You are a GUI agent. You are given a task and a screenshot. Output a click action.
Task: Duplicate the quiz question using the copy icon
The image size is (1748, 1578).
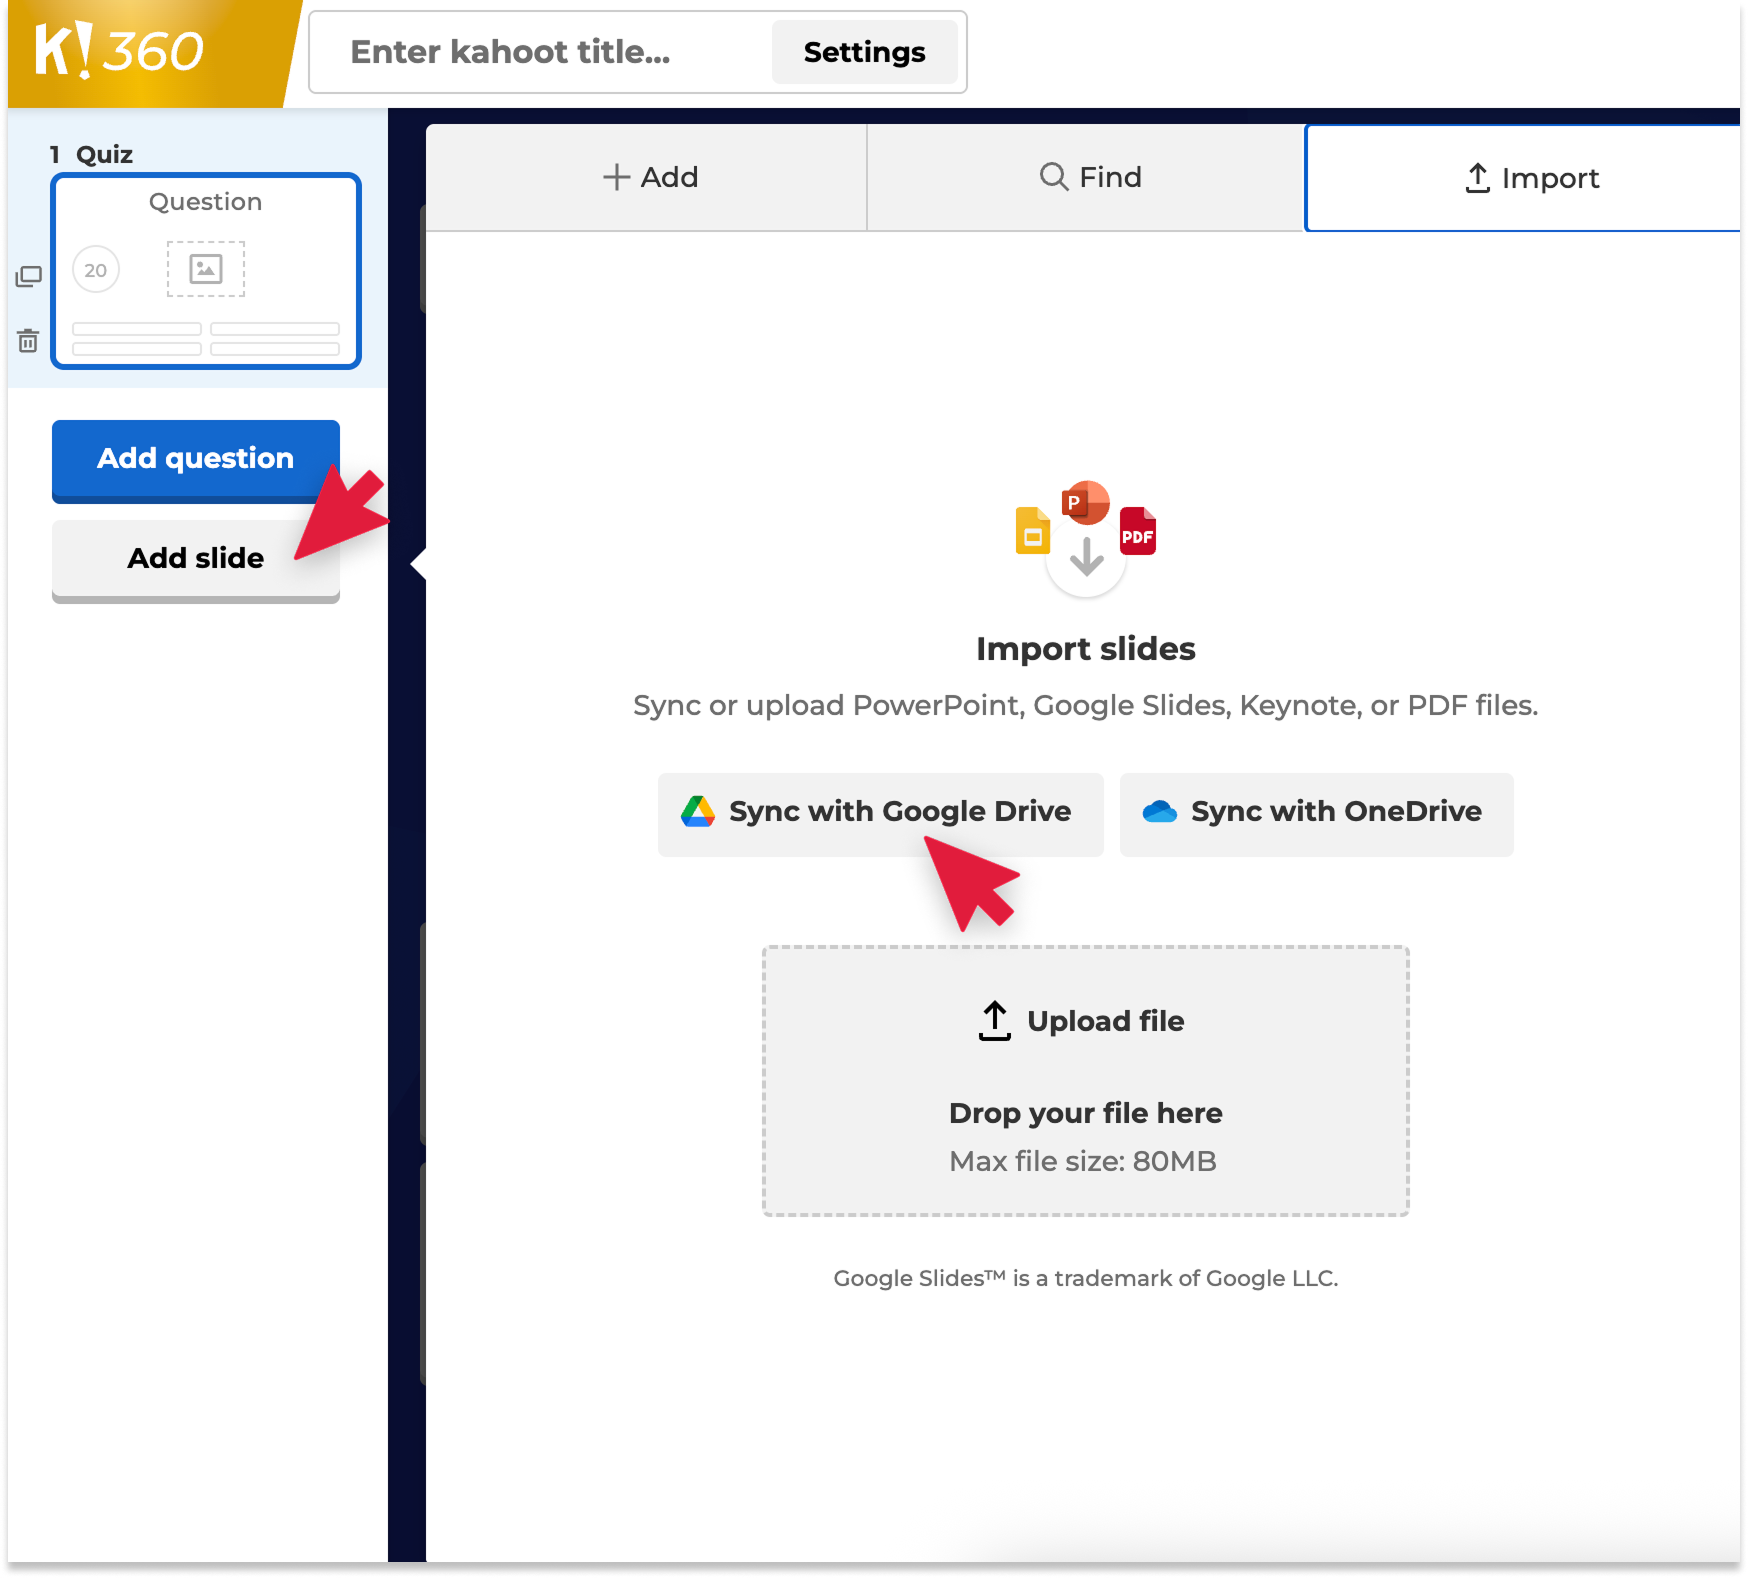coord(28,276)
